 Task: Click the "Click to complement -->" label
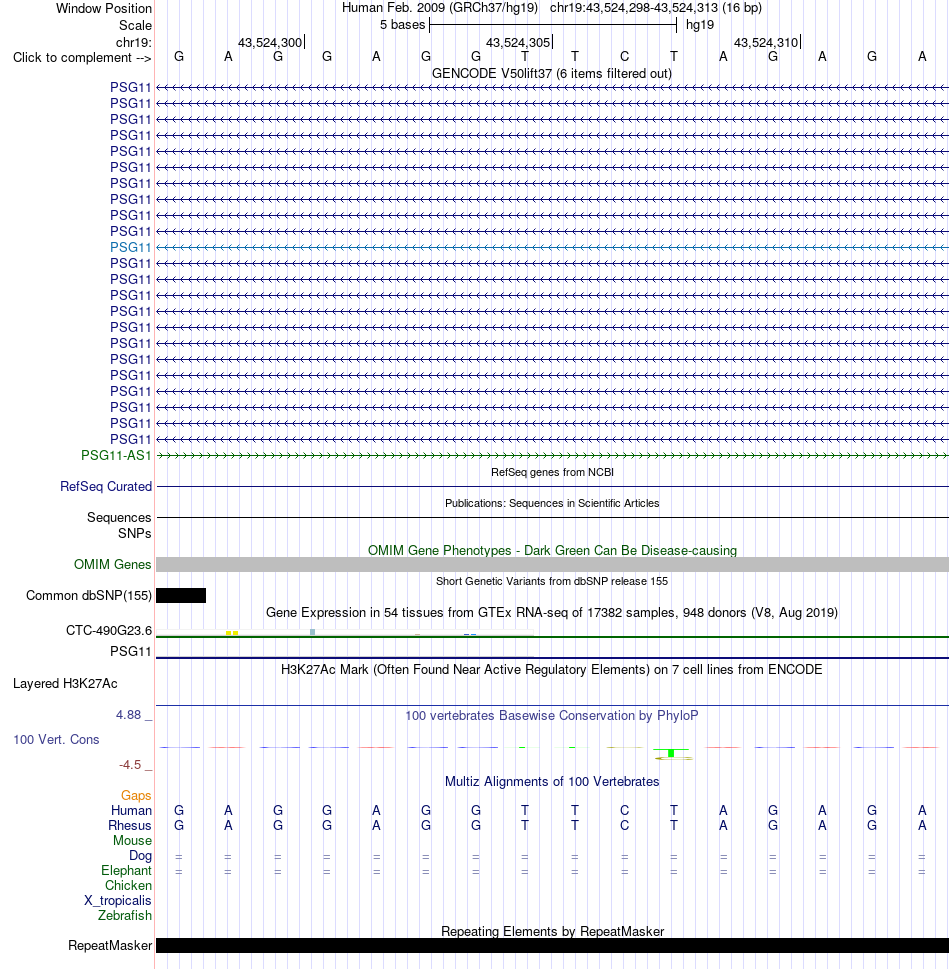click(x=82, y=57)
